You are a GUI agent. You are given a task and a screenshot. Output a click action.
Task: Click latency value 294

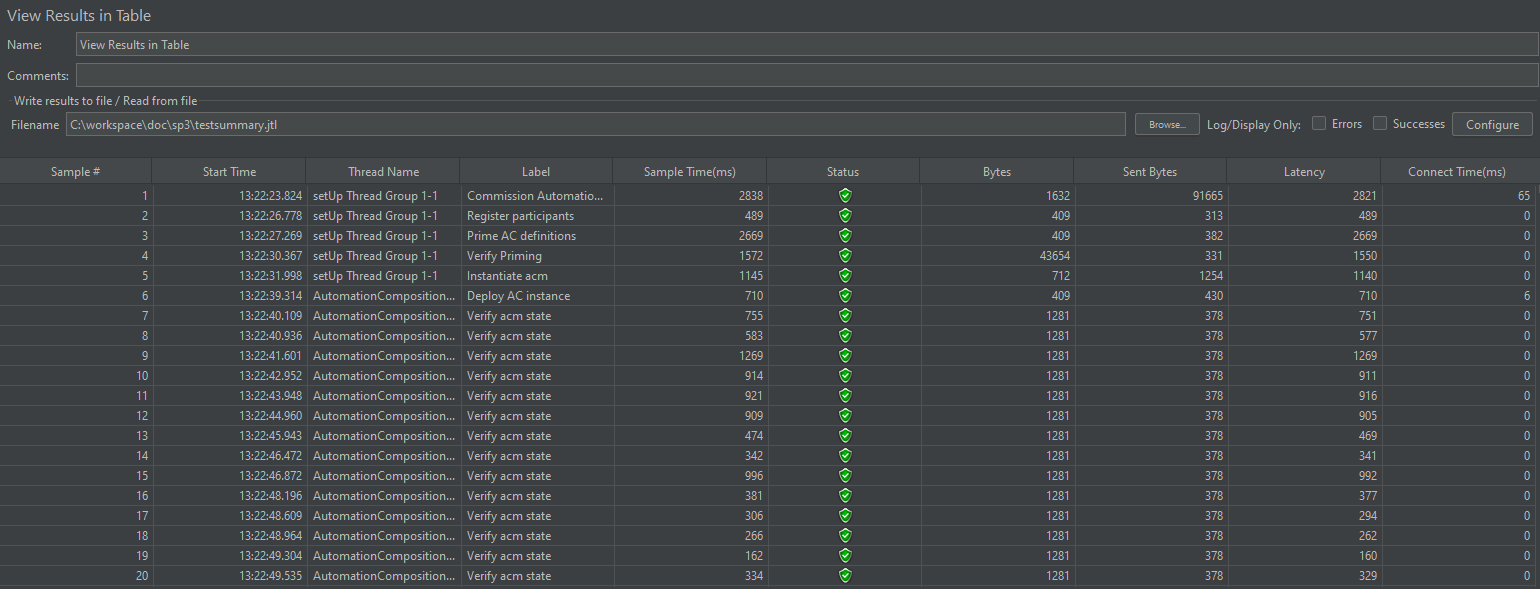point(1366,516)
